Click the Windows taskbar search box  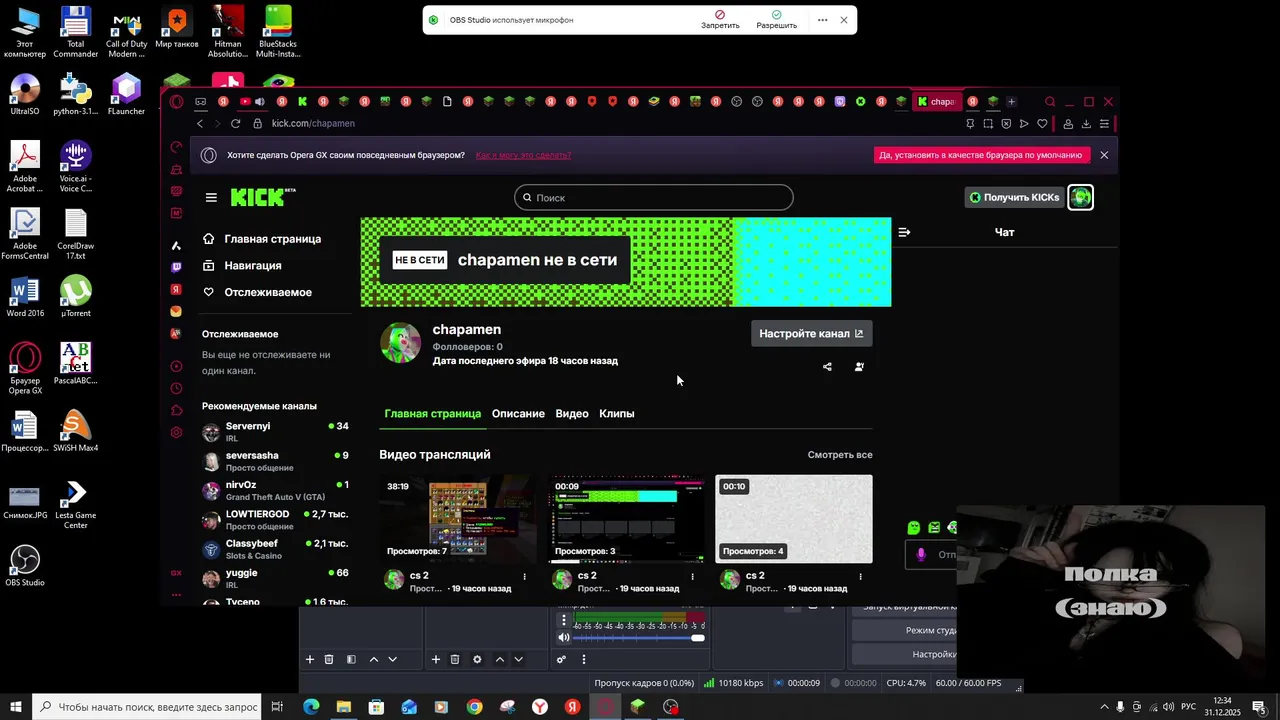(147, 707)
